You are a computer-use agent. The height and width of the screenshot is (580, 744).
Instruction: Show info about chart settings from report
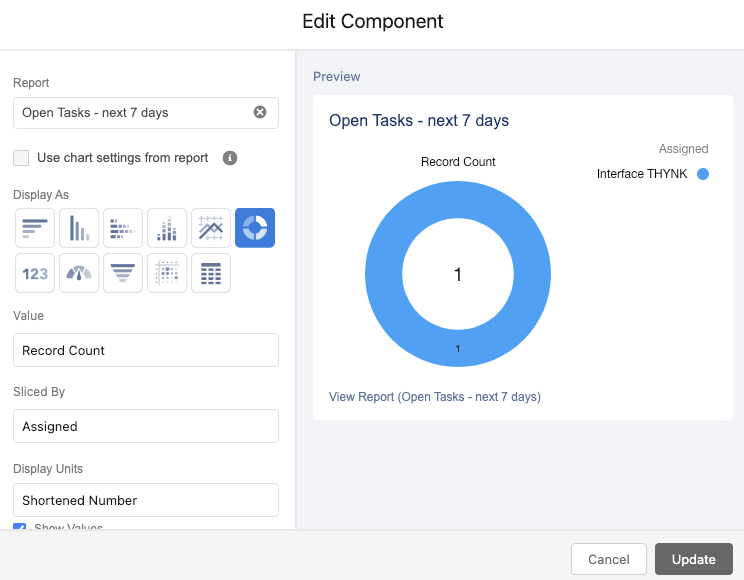[x=230, y=158]
